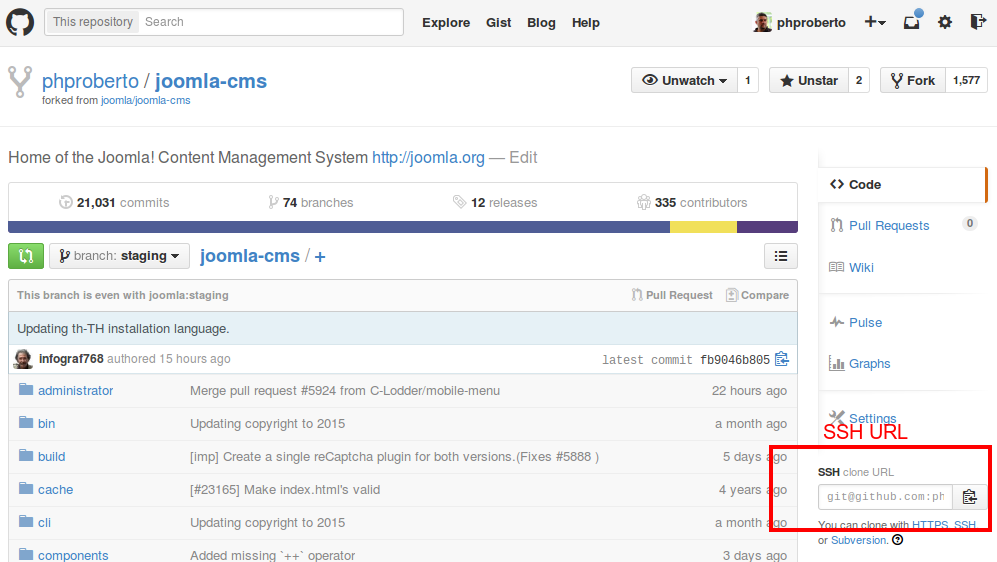Open Pull Requests in sidebar

pos(889,226)
